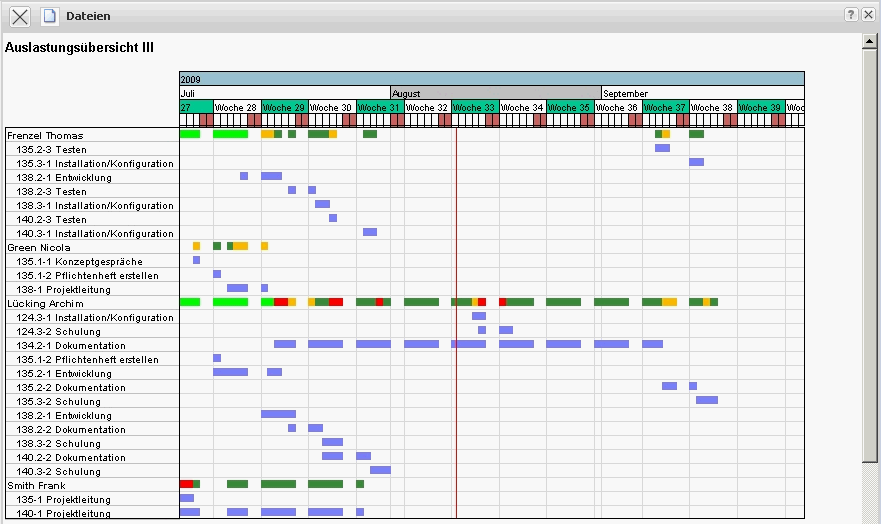Viewport: 881px width, 524px height.
Task: Click the 2009 year header bar
Action: (491, 78)
